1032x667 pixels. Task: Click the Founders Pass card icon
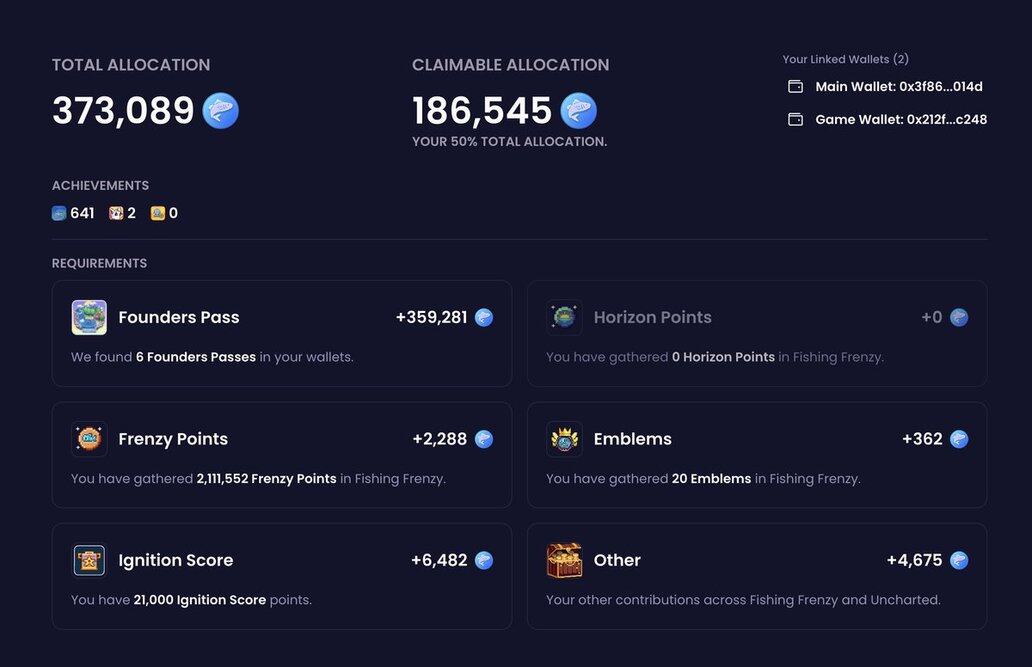(x=89, y=317)
